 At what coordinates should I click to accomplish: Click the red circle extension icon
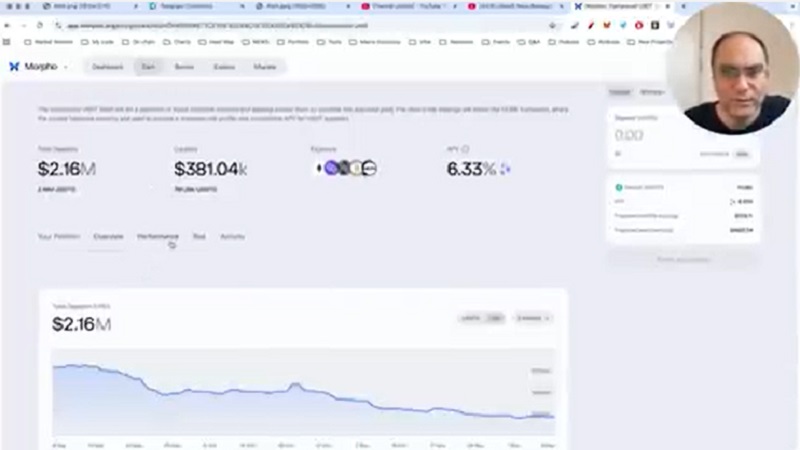click(639, 25)
